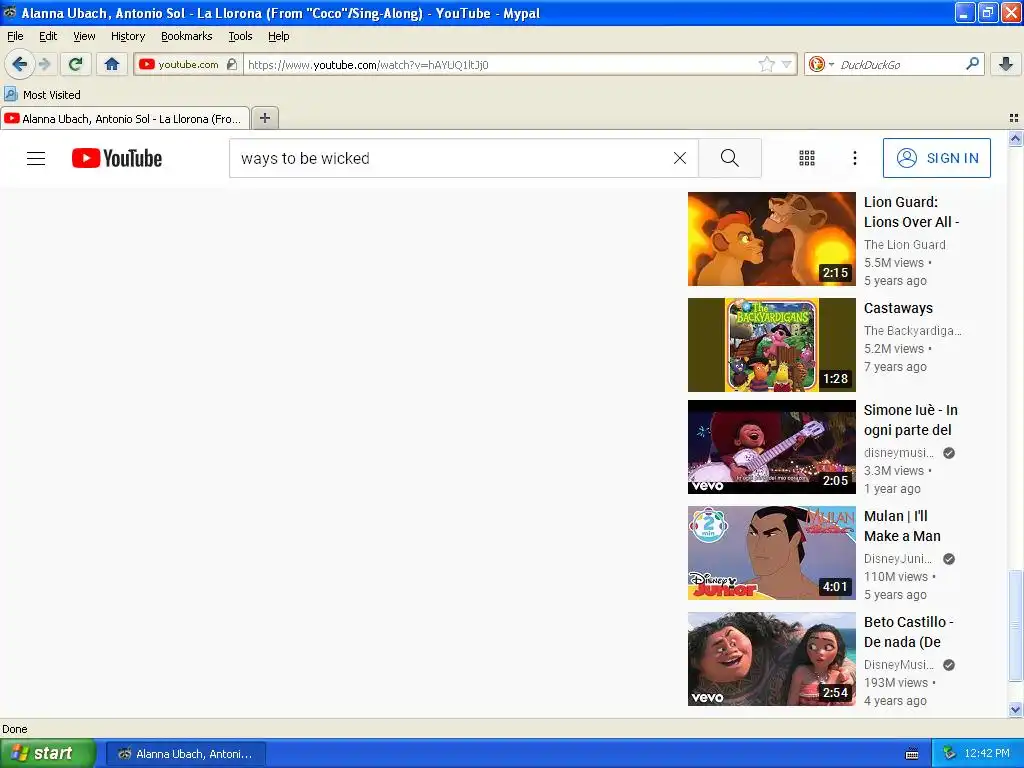1024x768 pixels.
Task: Click the Mypal taskbar window button
Action: [185, 754]
